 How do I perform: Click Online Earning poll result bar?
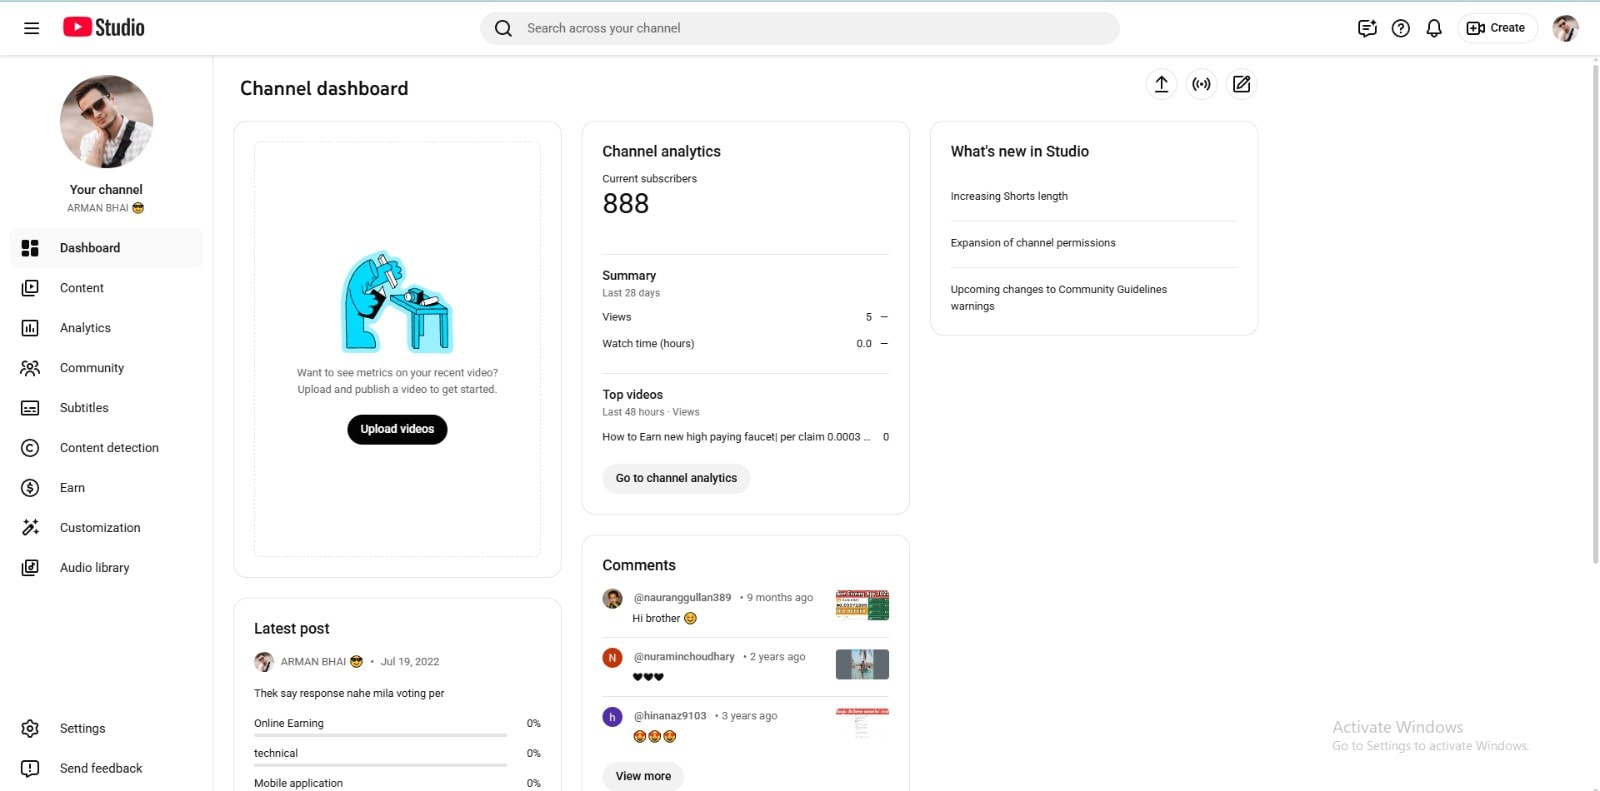(x=380, y=735)
